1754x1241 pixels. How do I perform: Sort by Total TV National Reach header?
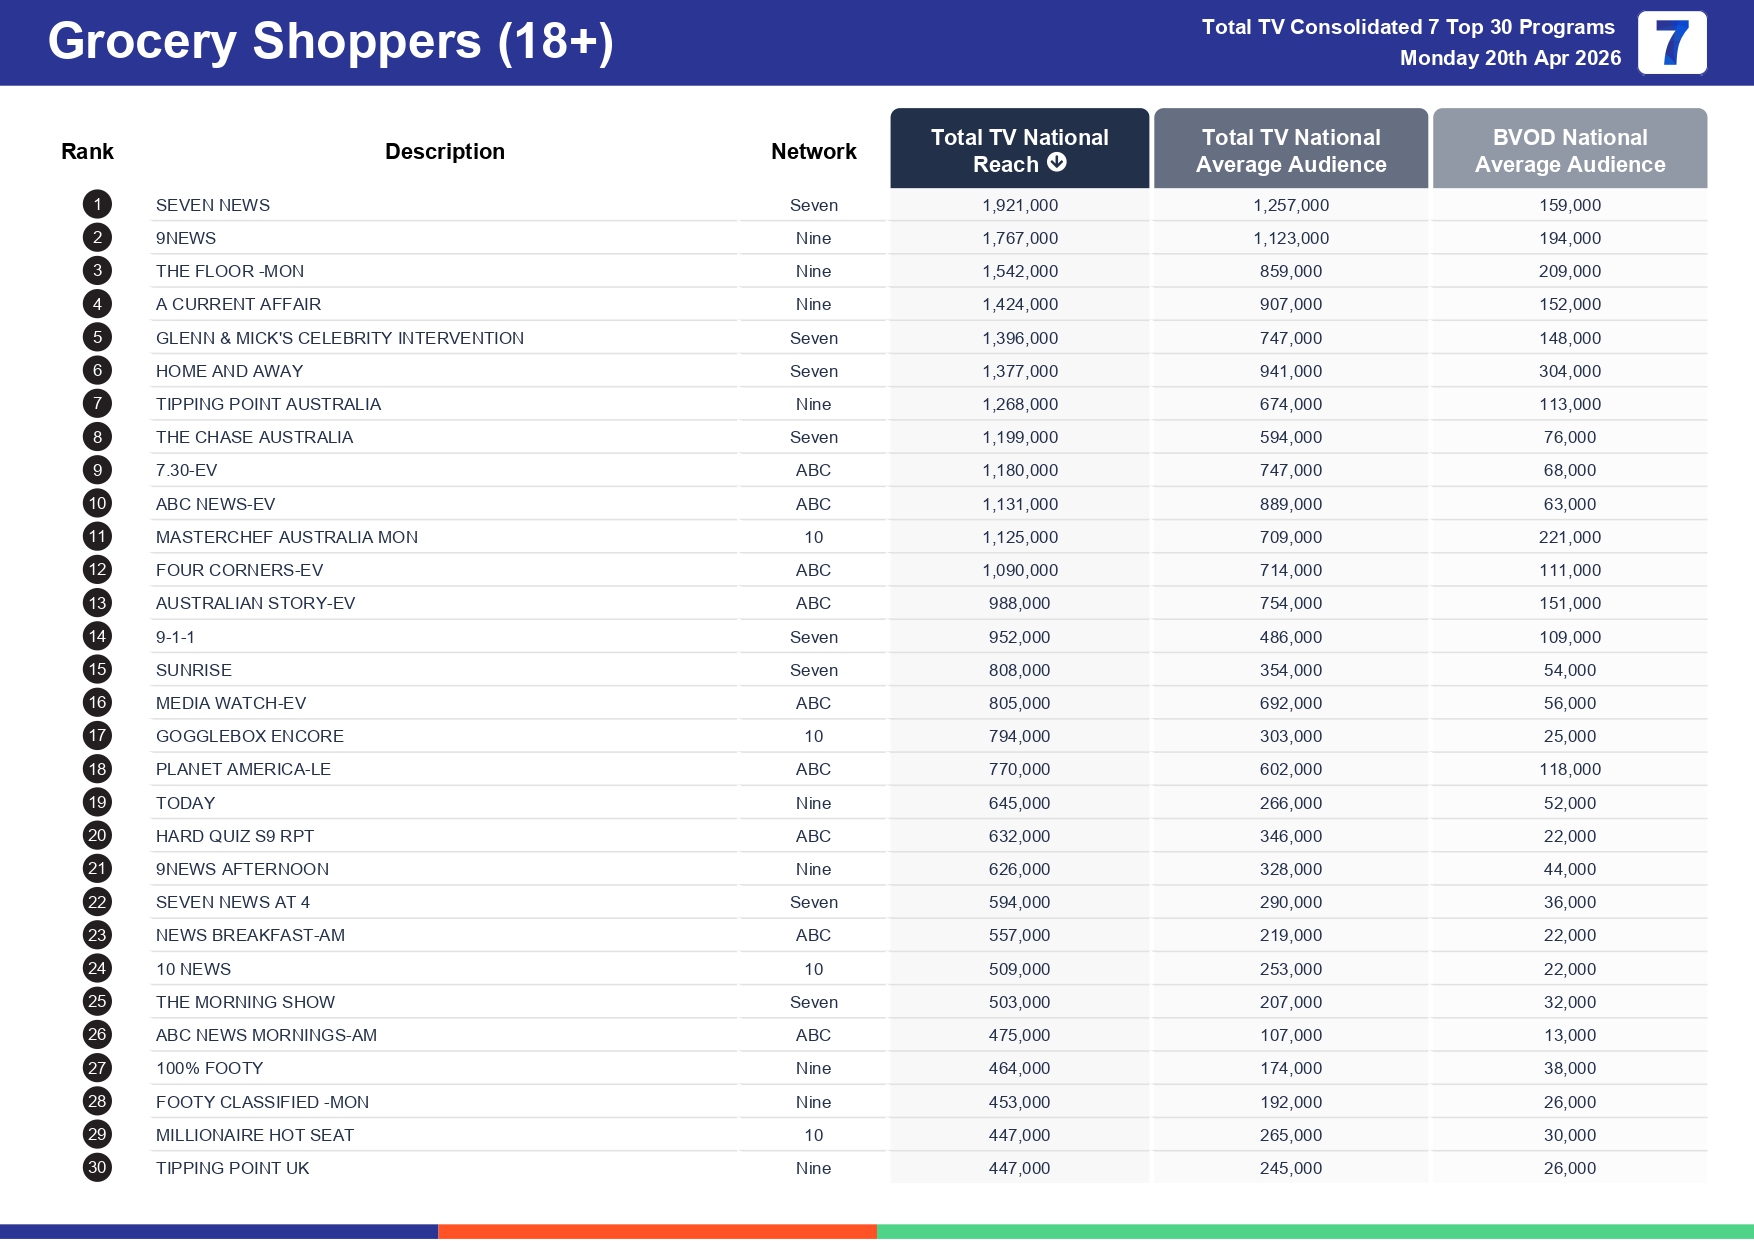(1018, 139)
